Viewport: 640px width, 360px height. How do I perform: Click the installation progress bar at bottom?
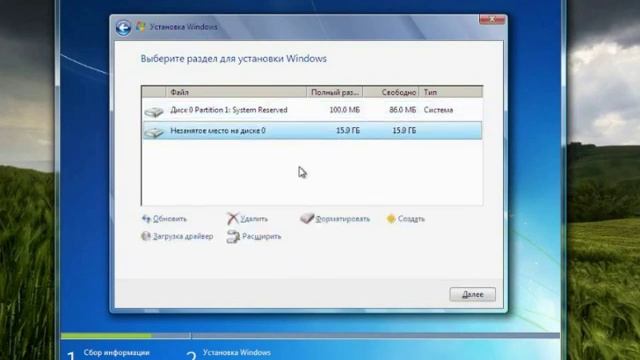310,336
